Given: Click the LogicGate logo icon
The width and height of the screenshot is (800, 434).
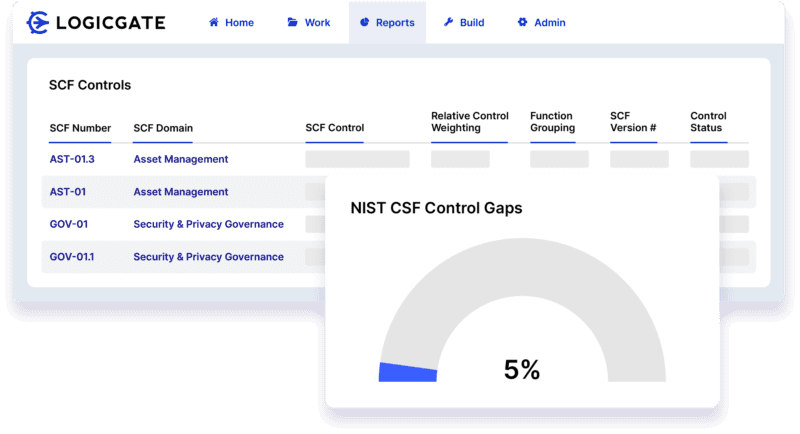Looking at the screenshot, I should (x=38, y=22).
